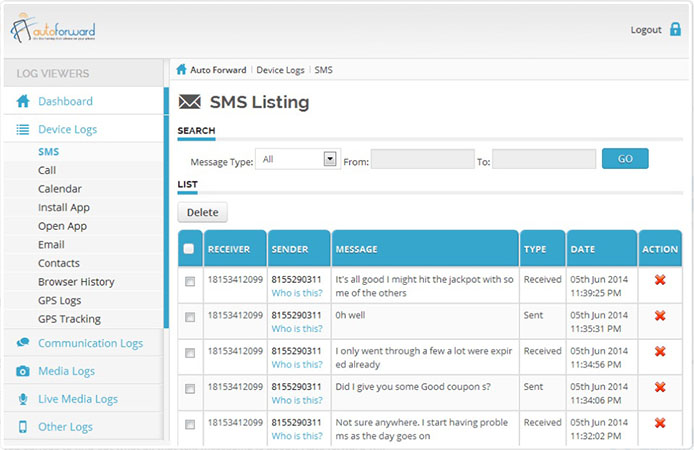The height and width of the screenshot is (450, 694).
Task: Open Call logs in the sidebar
Action: [x=47, y=170]
